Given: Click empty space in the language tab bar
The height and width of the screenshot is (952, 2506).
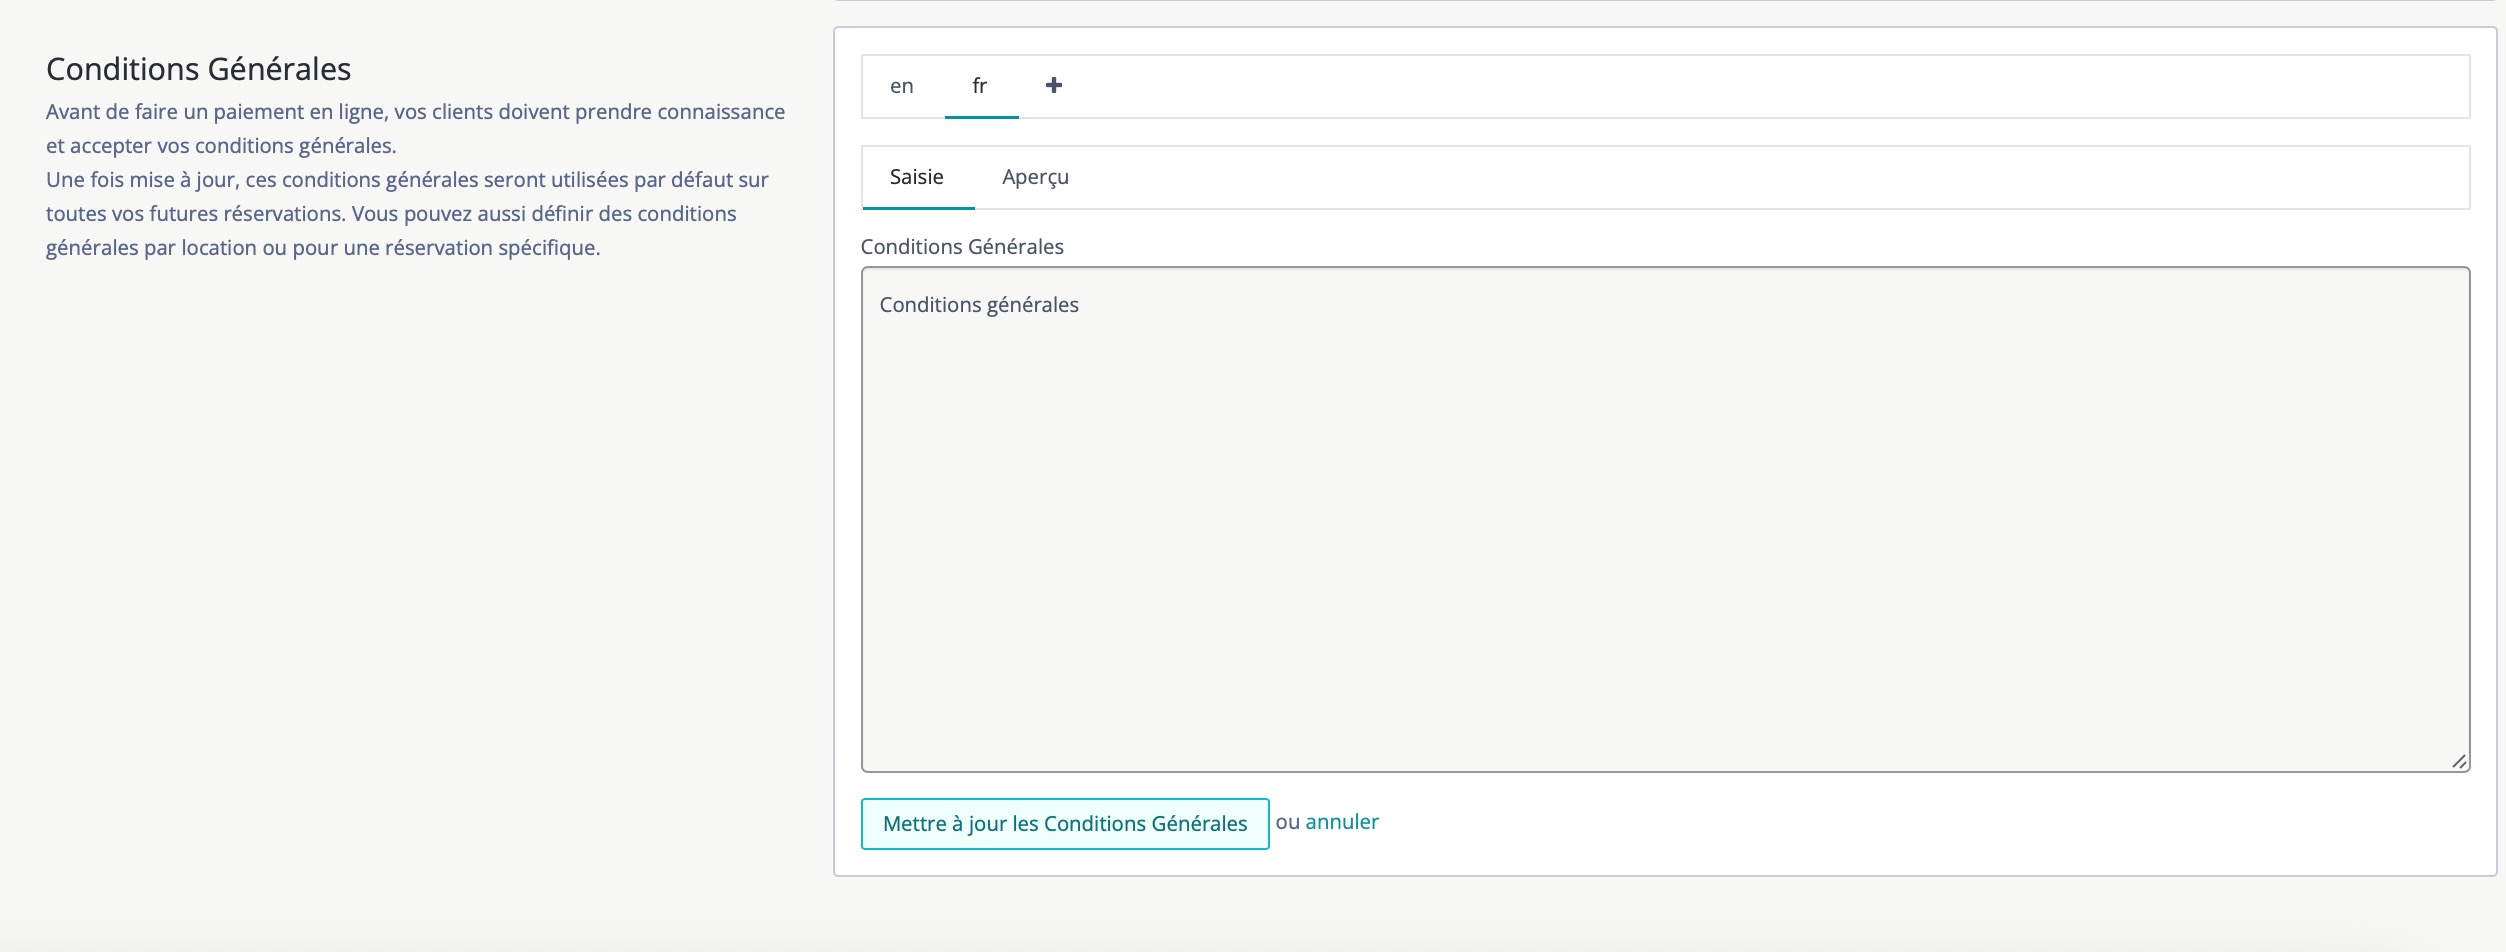Looking at the screenshot, I should point(1700,87).
